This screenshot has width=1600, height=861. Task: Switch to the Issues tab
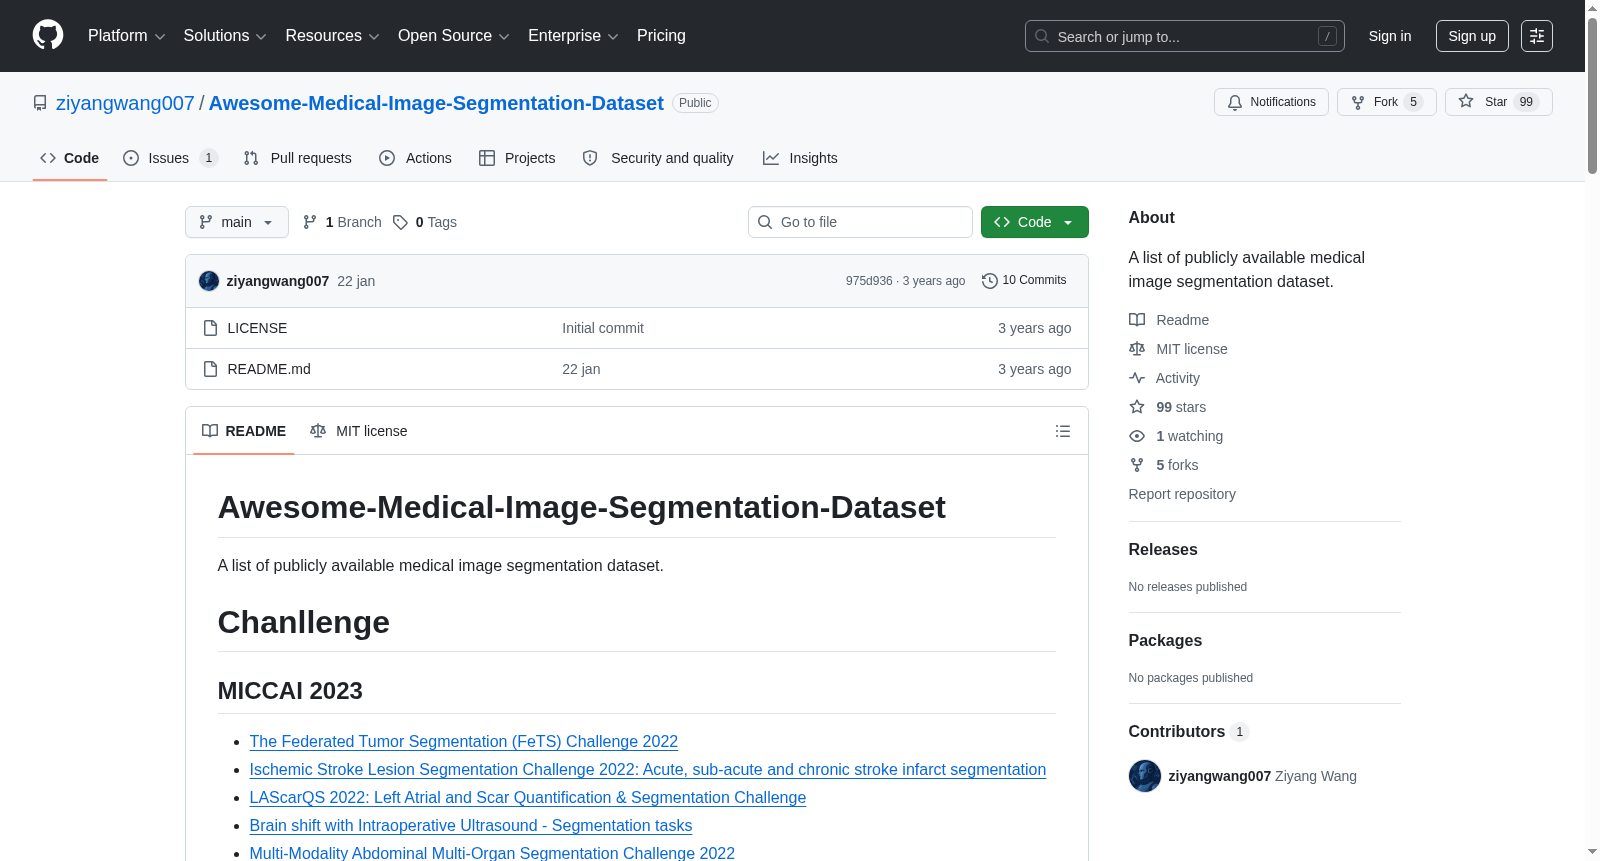[x=170, y=158]
